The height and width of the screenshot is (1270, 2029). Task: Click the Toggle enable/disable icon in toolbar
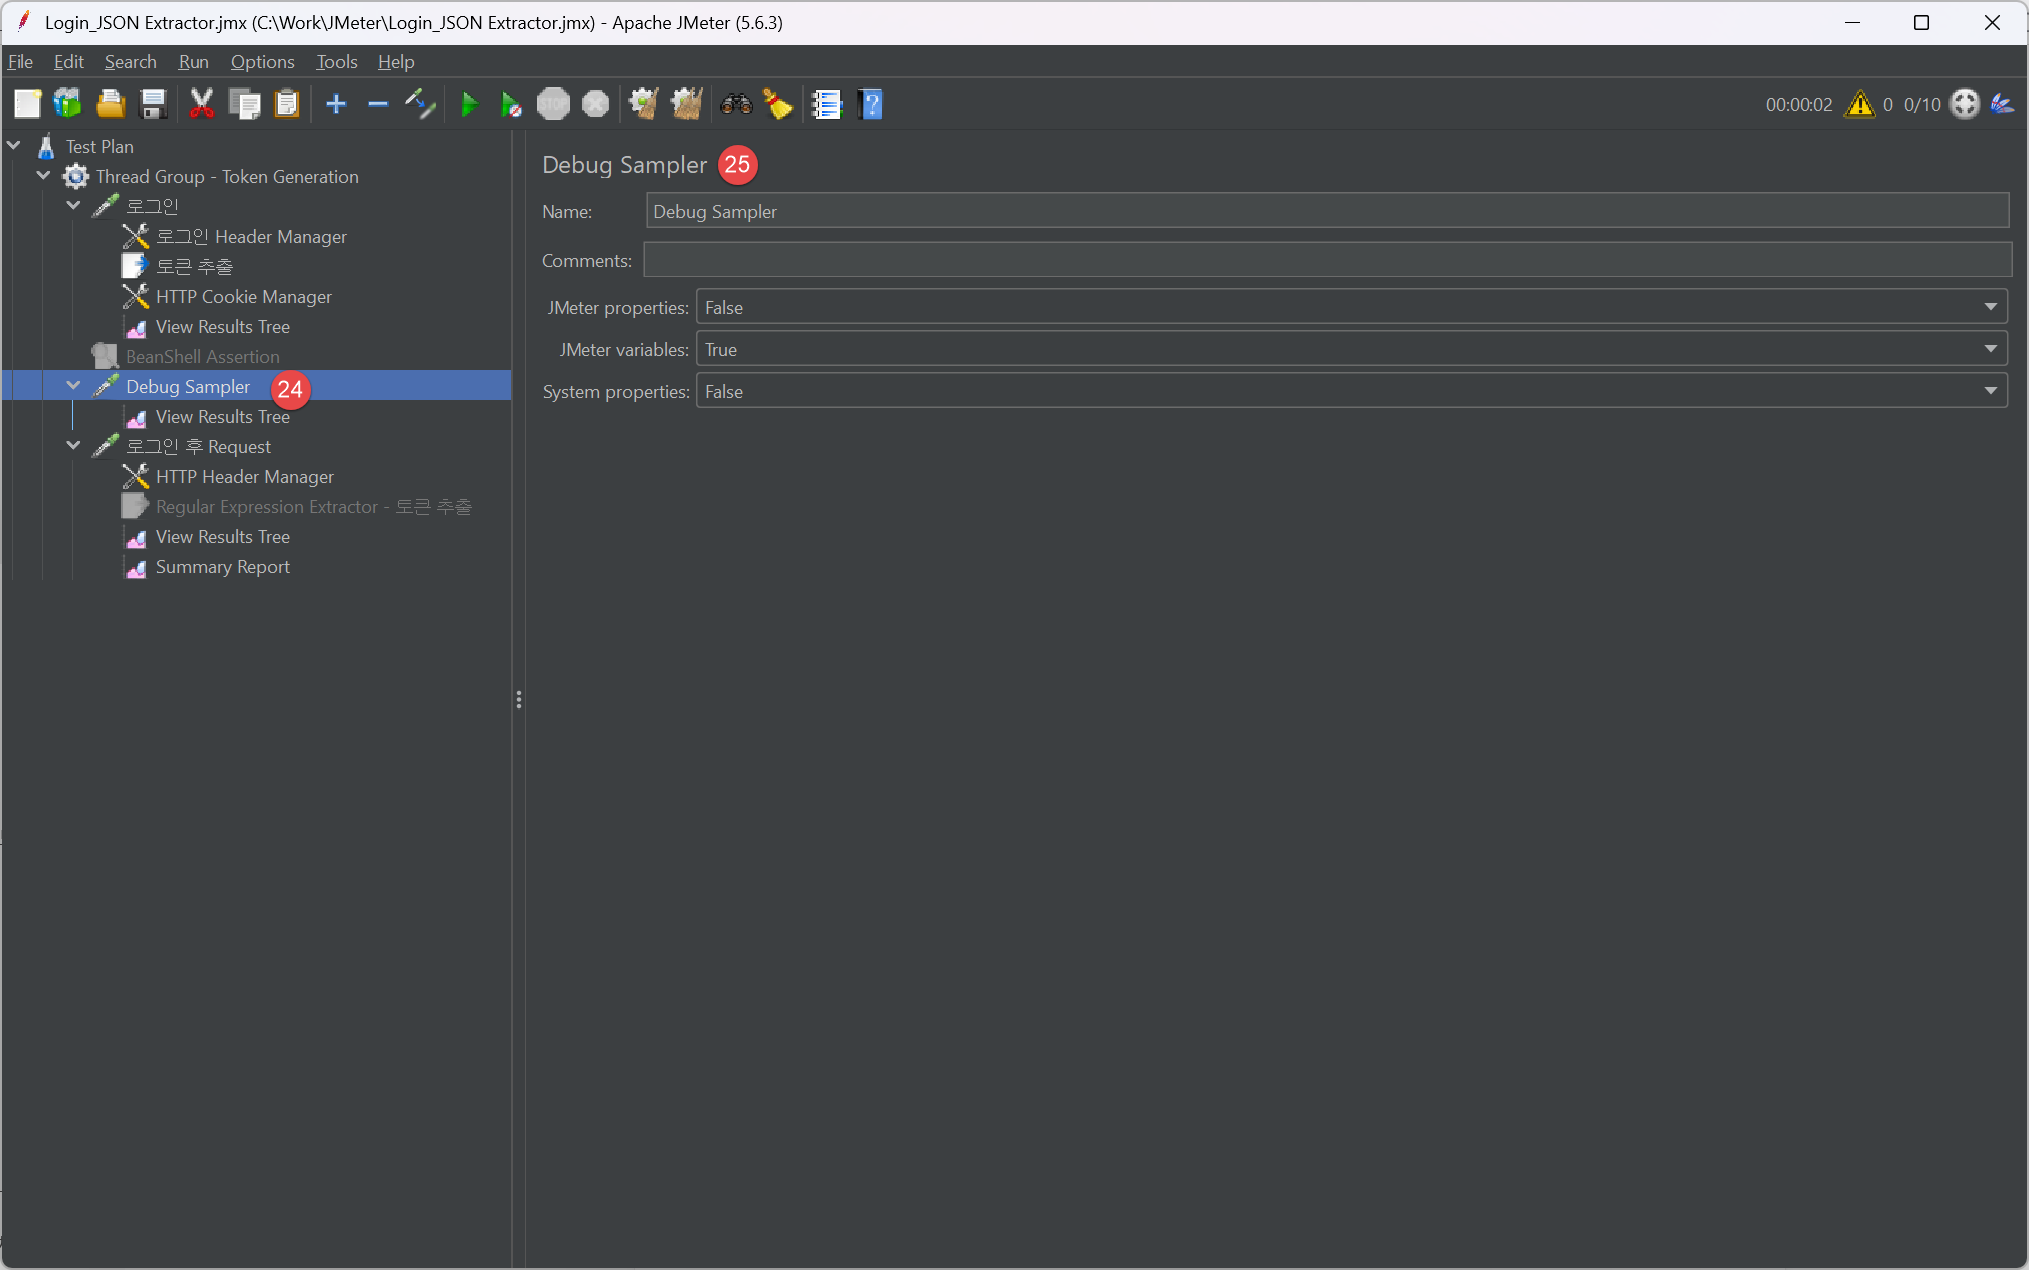pyautogui.click(x=420, y=104)
